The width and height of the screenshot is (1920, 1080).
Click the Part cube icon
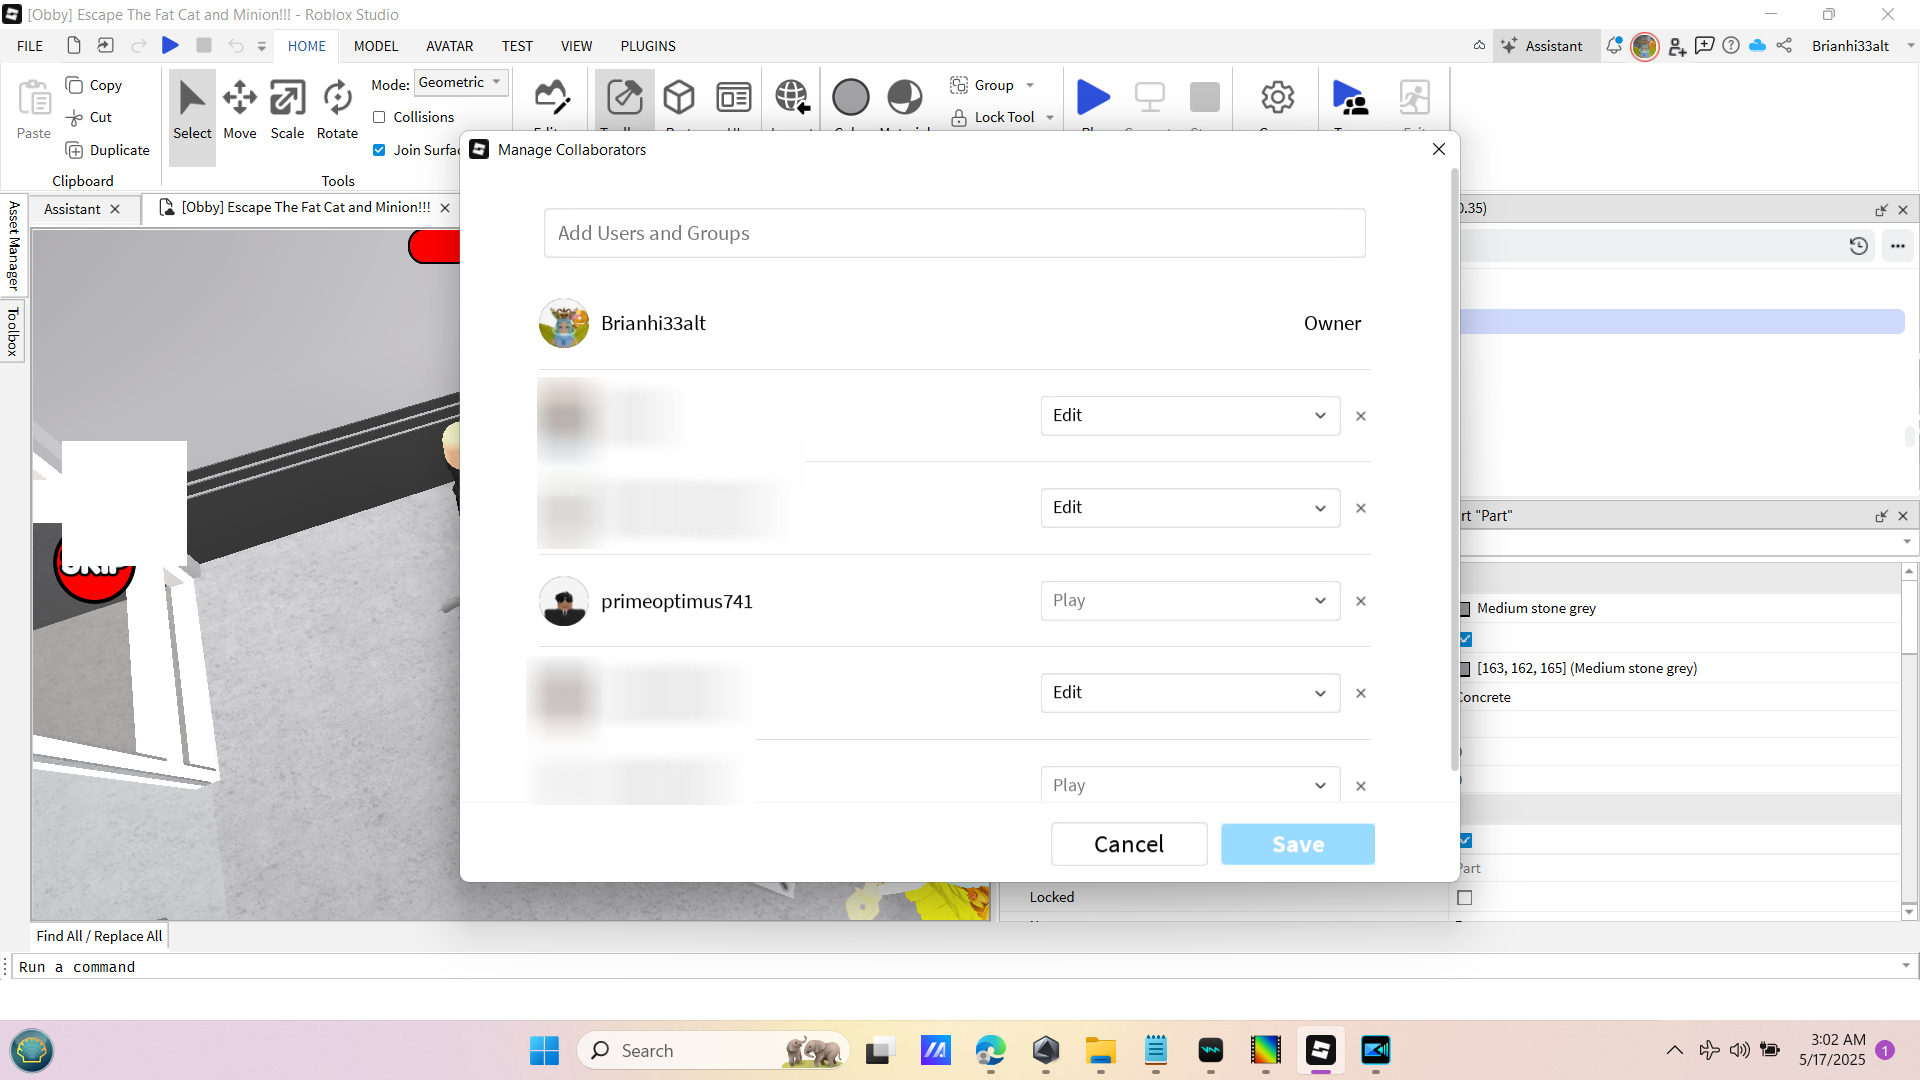click(x=679, y=98)
